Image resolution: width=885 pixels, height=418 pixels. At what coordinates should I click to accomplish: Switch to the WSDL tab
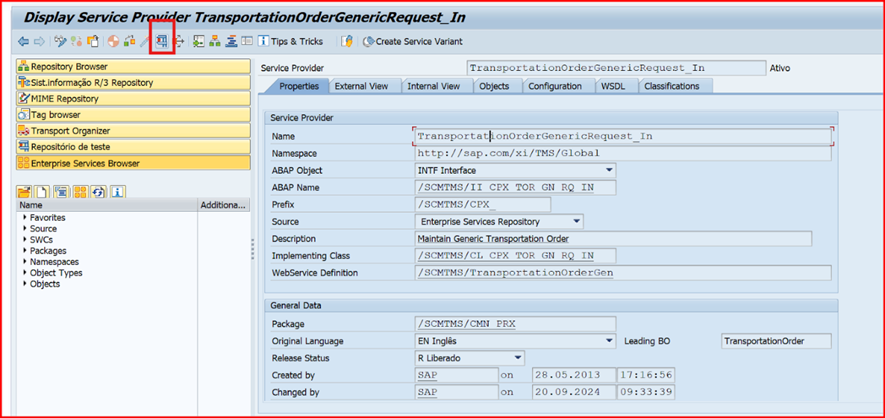pos(612,87)
